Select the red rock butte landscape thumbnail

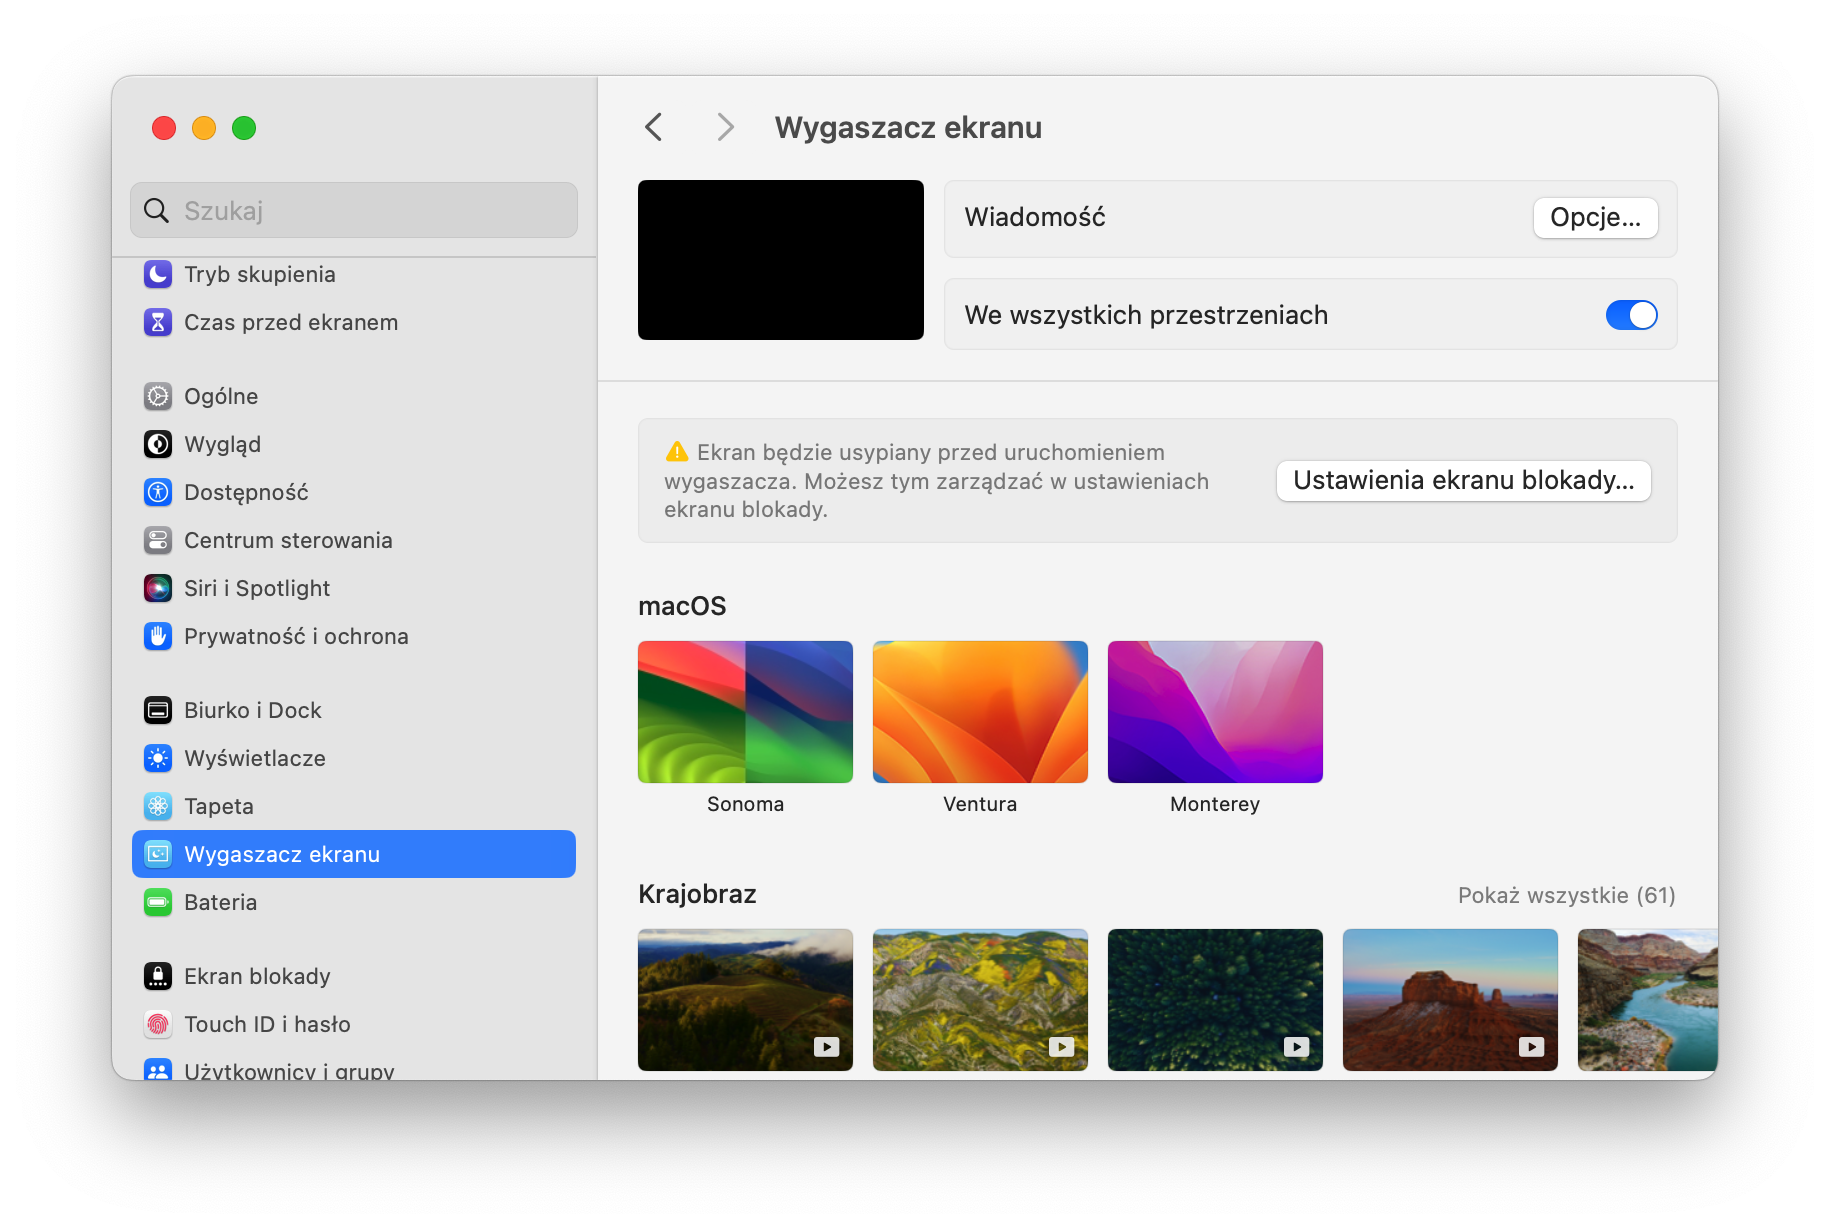(x=1450, y=1000)
